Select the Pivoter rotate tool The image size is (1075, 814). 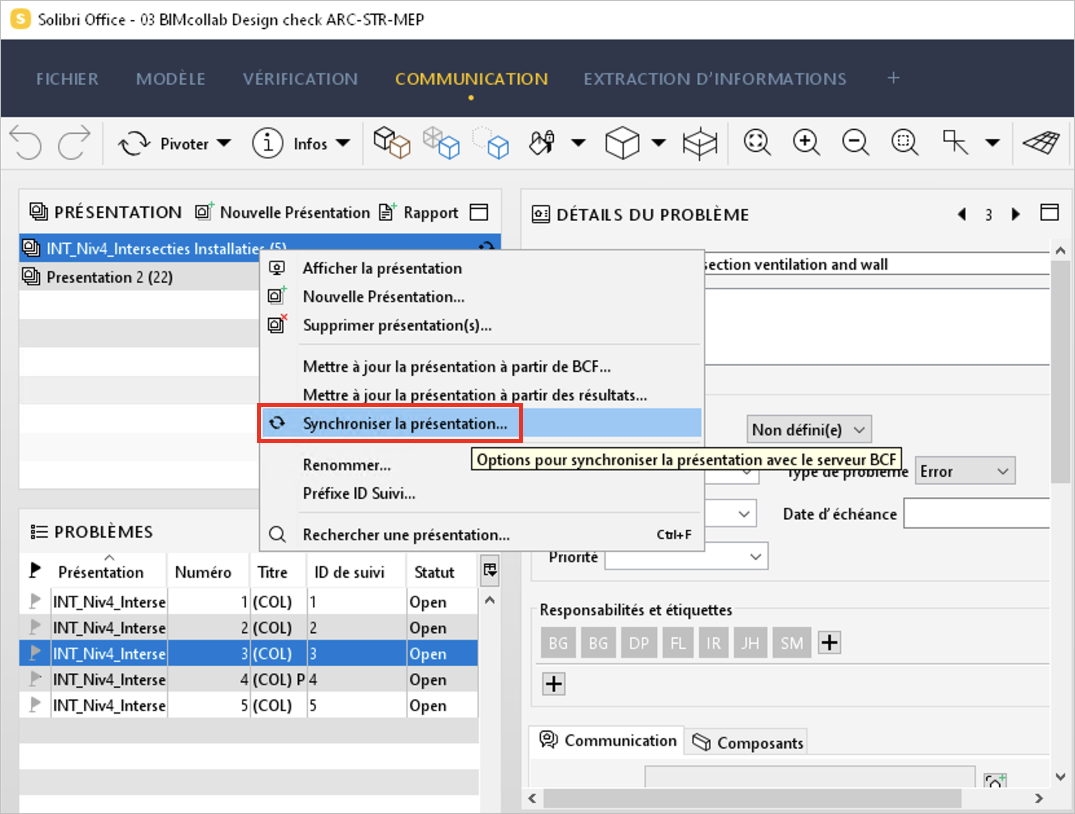pyautogui.click(x=163, y=143)
